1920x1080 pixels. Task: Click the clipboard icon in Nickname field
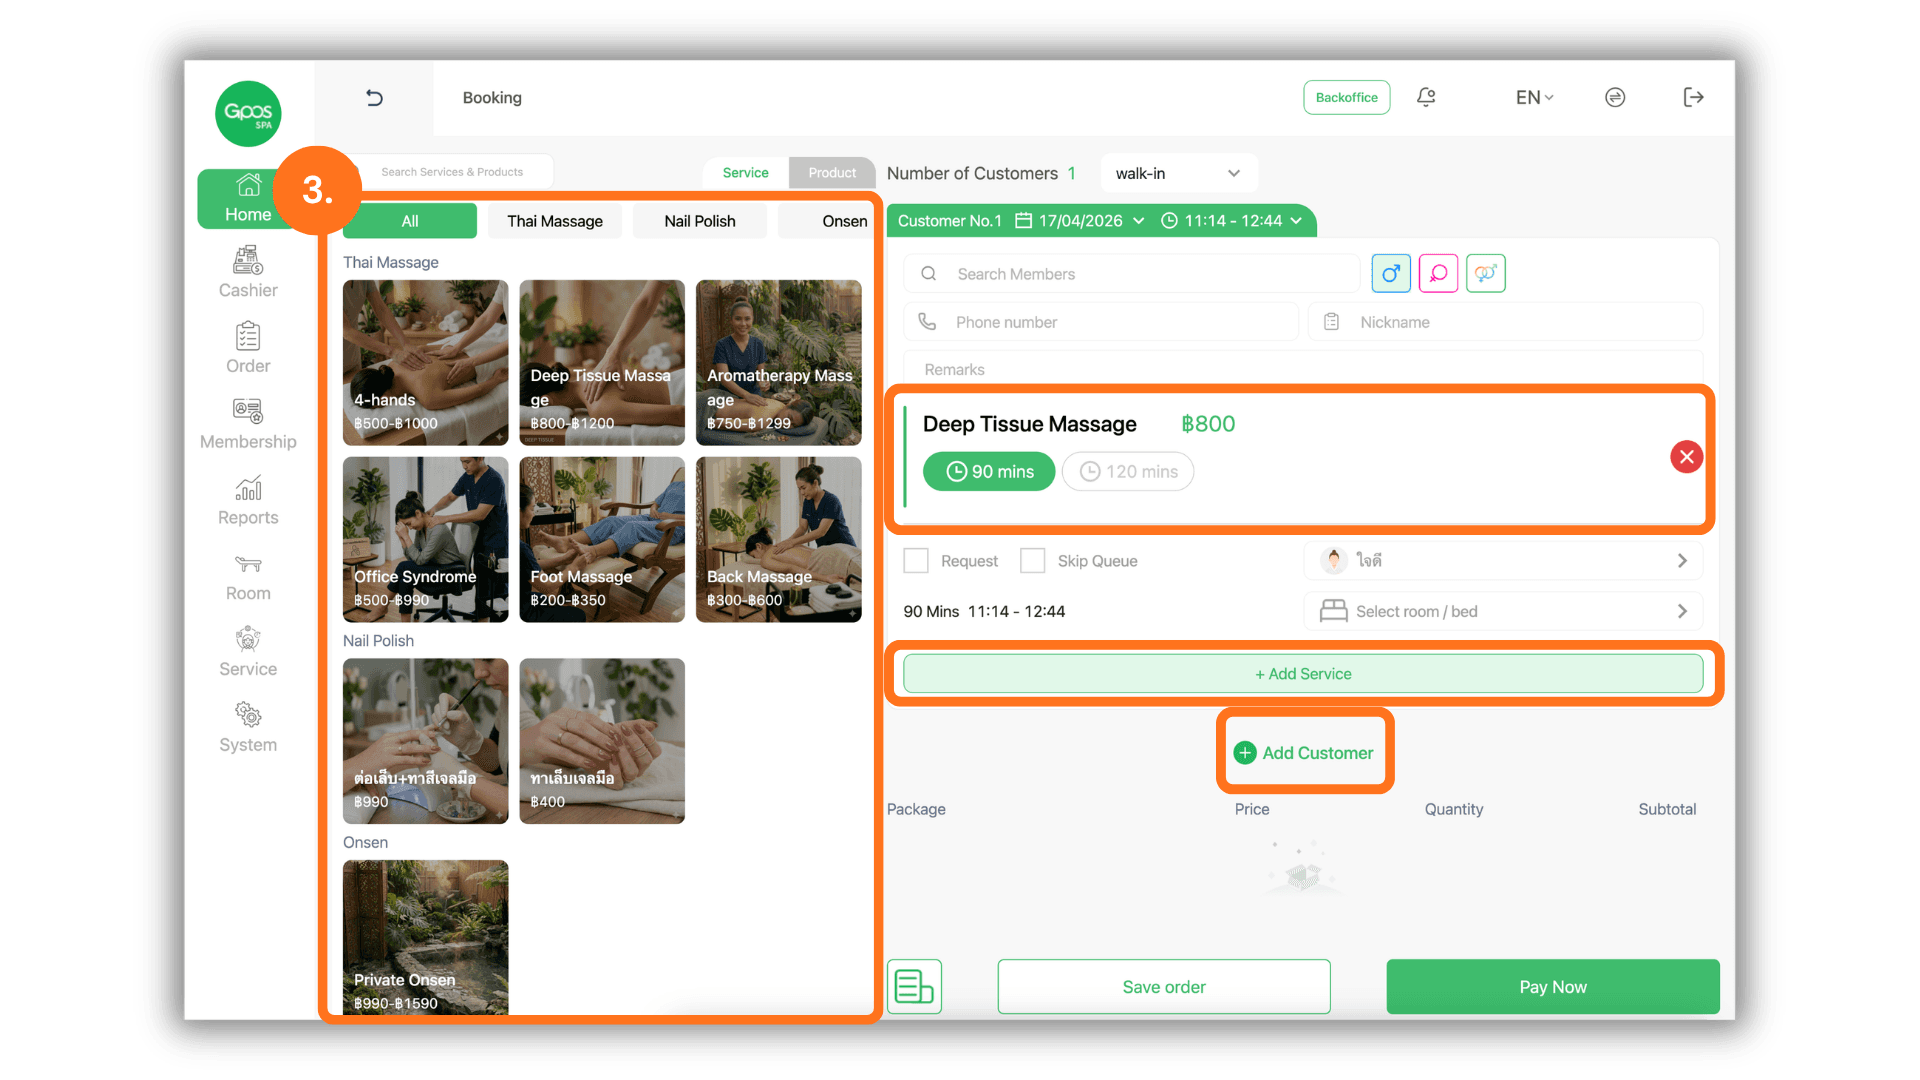[1331, 322]
